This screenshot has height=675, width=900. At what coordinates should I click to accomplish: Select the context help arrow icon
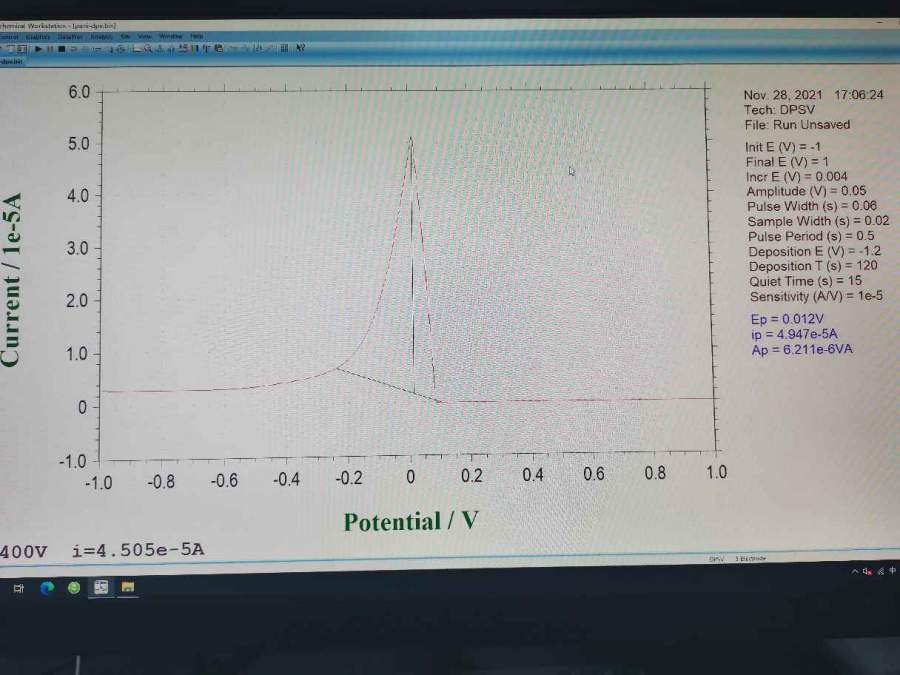coord(300,47)
